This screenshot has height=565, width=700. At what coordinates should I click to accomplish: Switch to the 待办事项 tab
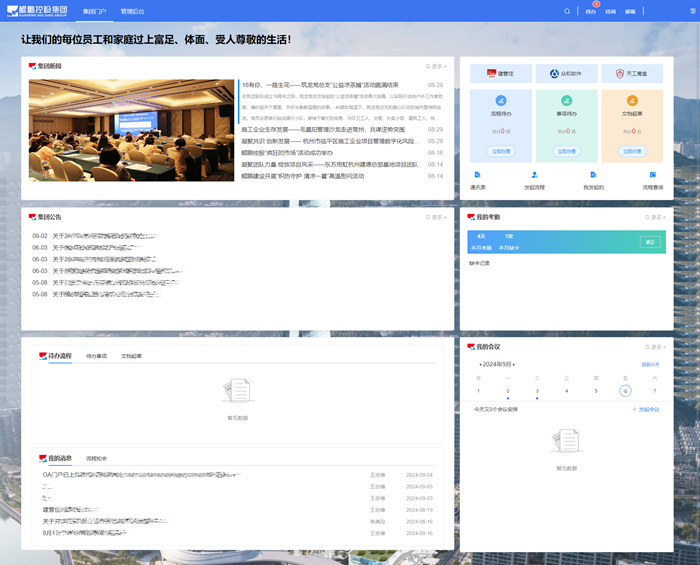[x=97, y=356]
